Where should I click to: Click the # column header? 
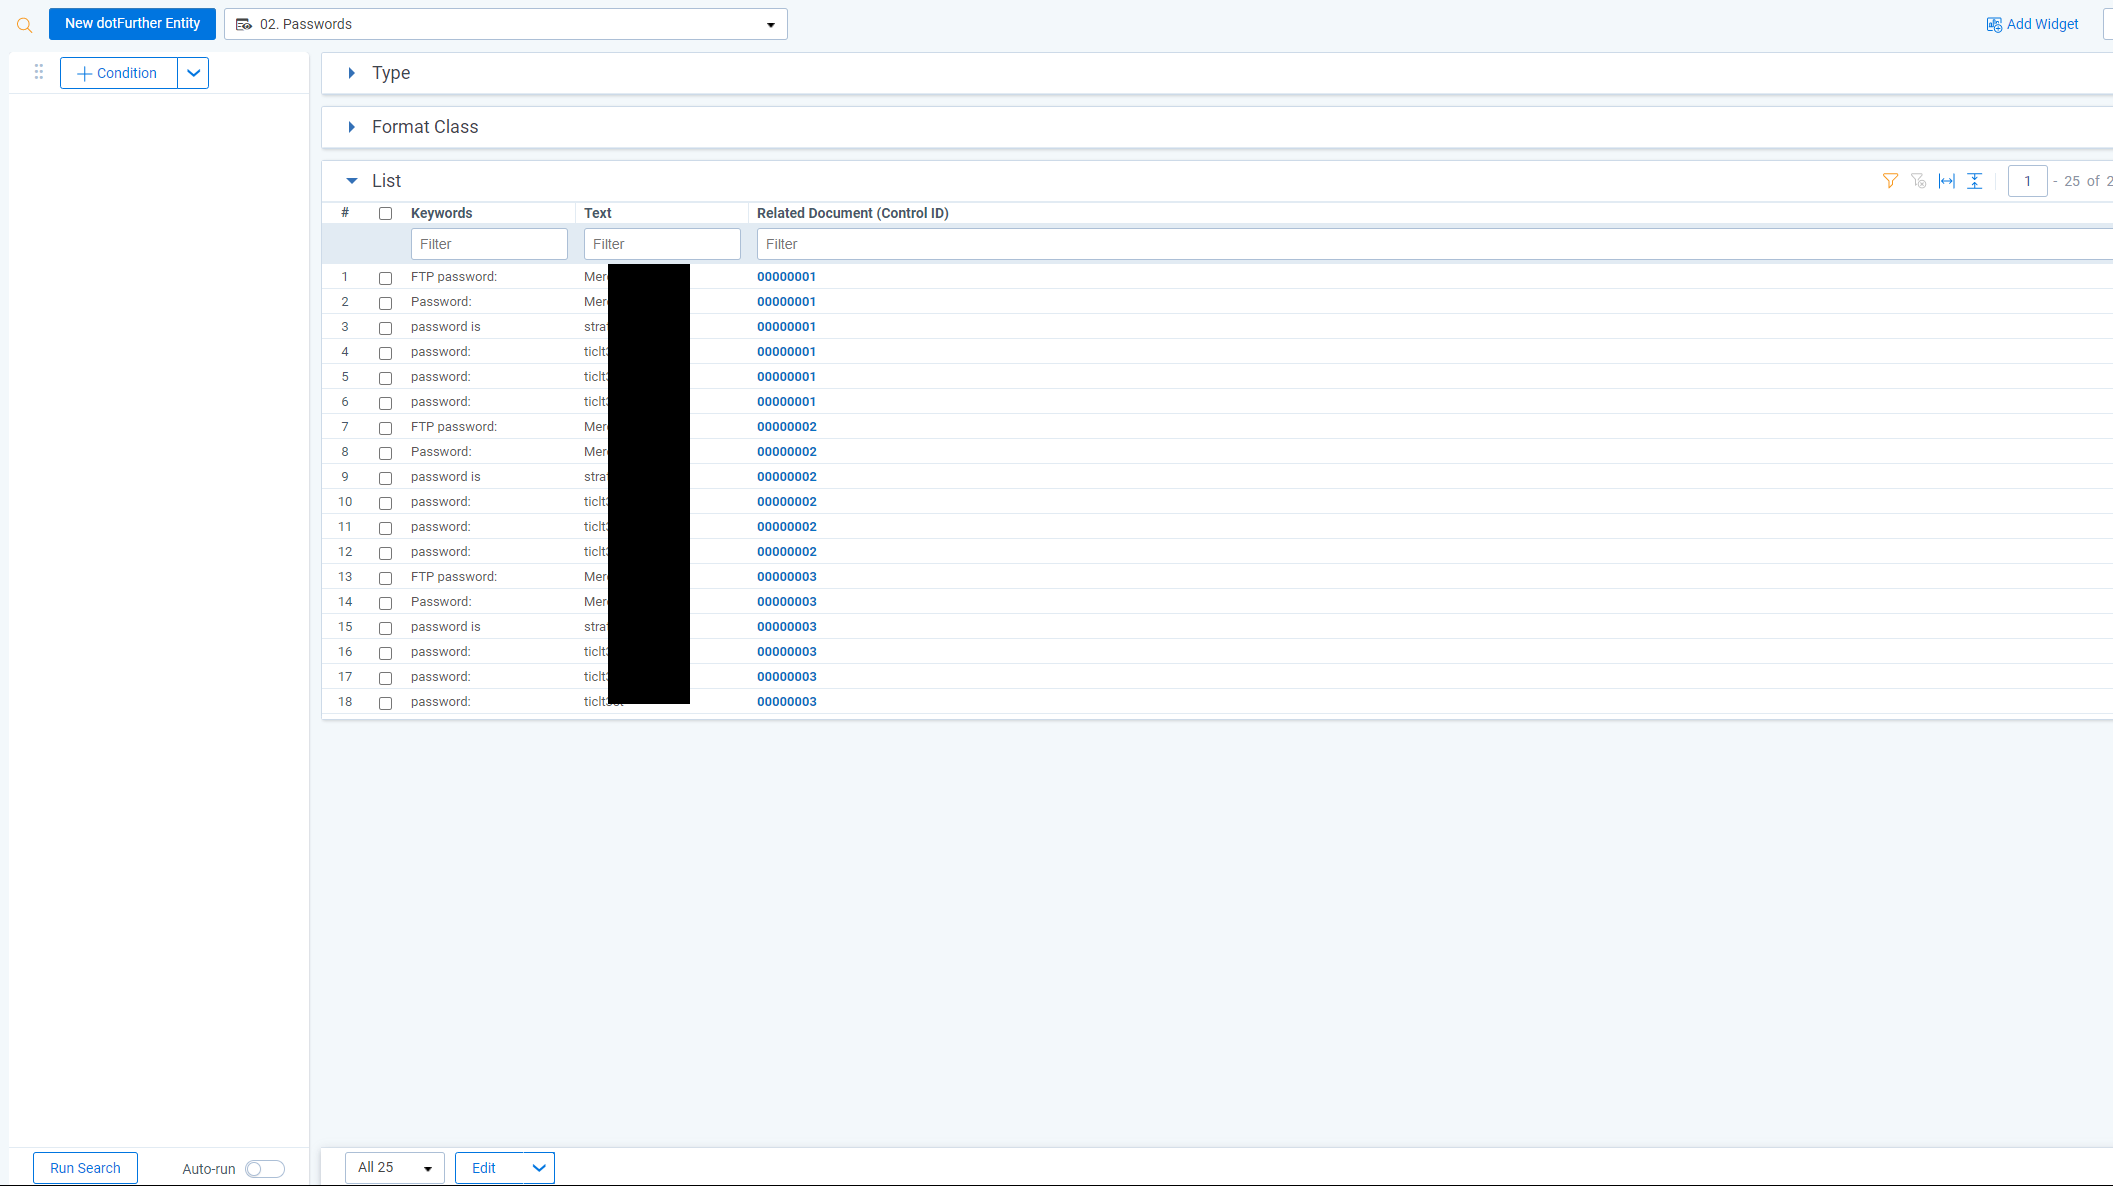345,212
